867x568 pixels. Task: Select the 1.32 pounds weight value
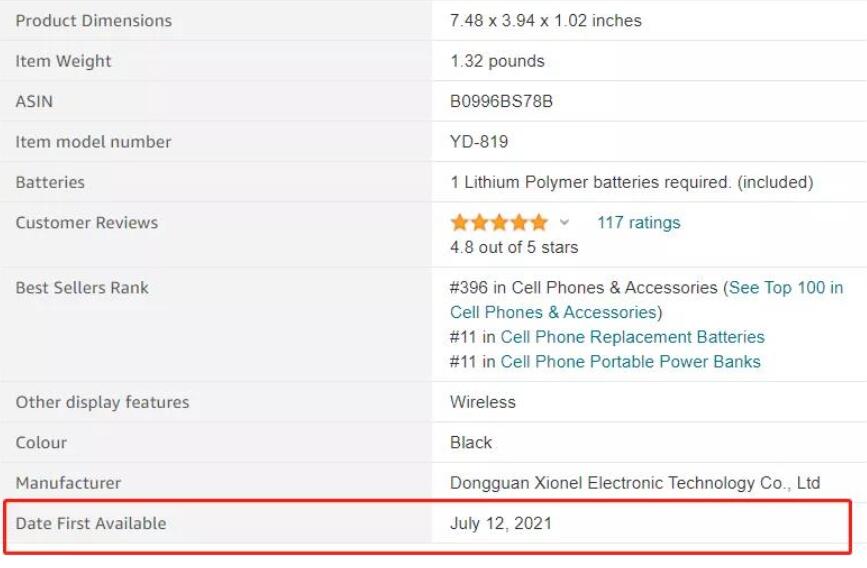click(497, 61)
